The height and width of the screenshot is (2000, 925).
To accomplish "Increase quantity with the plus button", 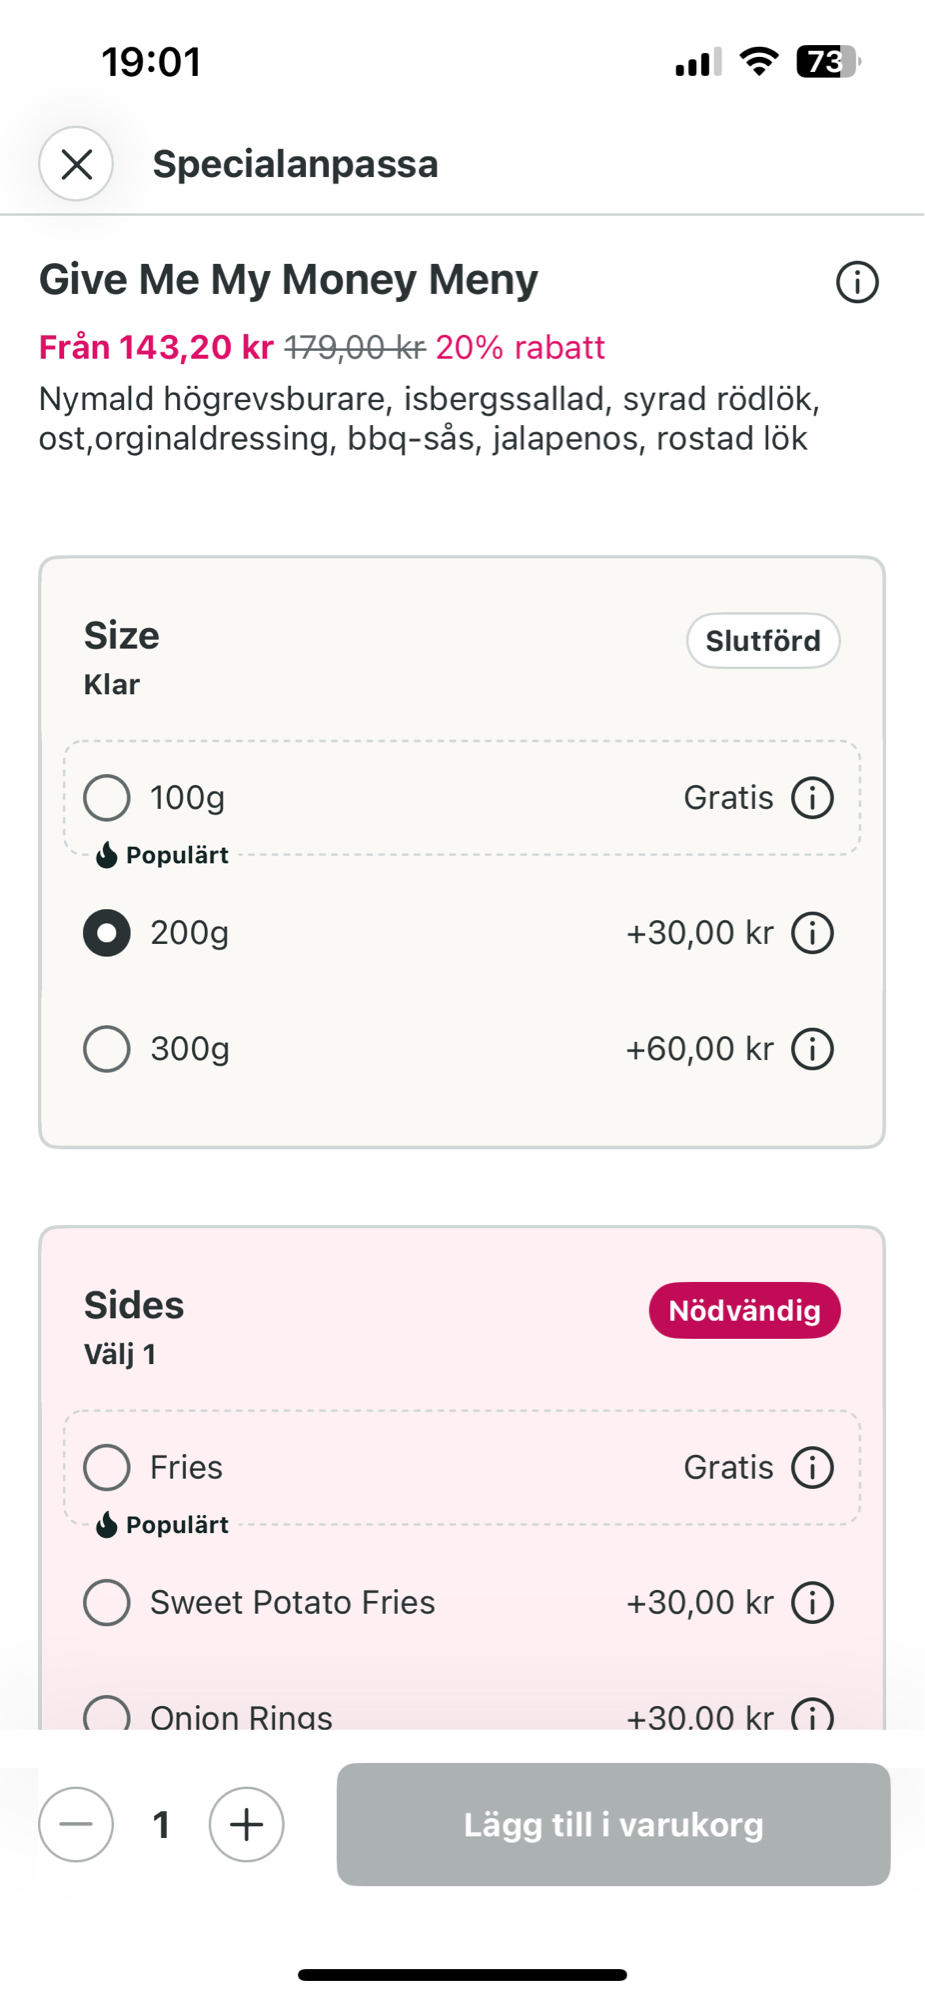I will click(246, 1824).
